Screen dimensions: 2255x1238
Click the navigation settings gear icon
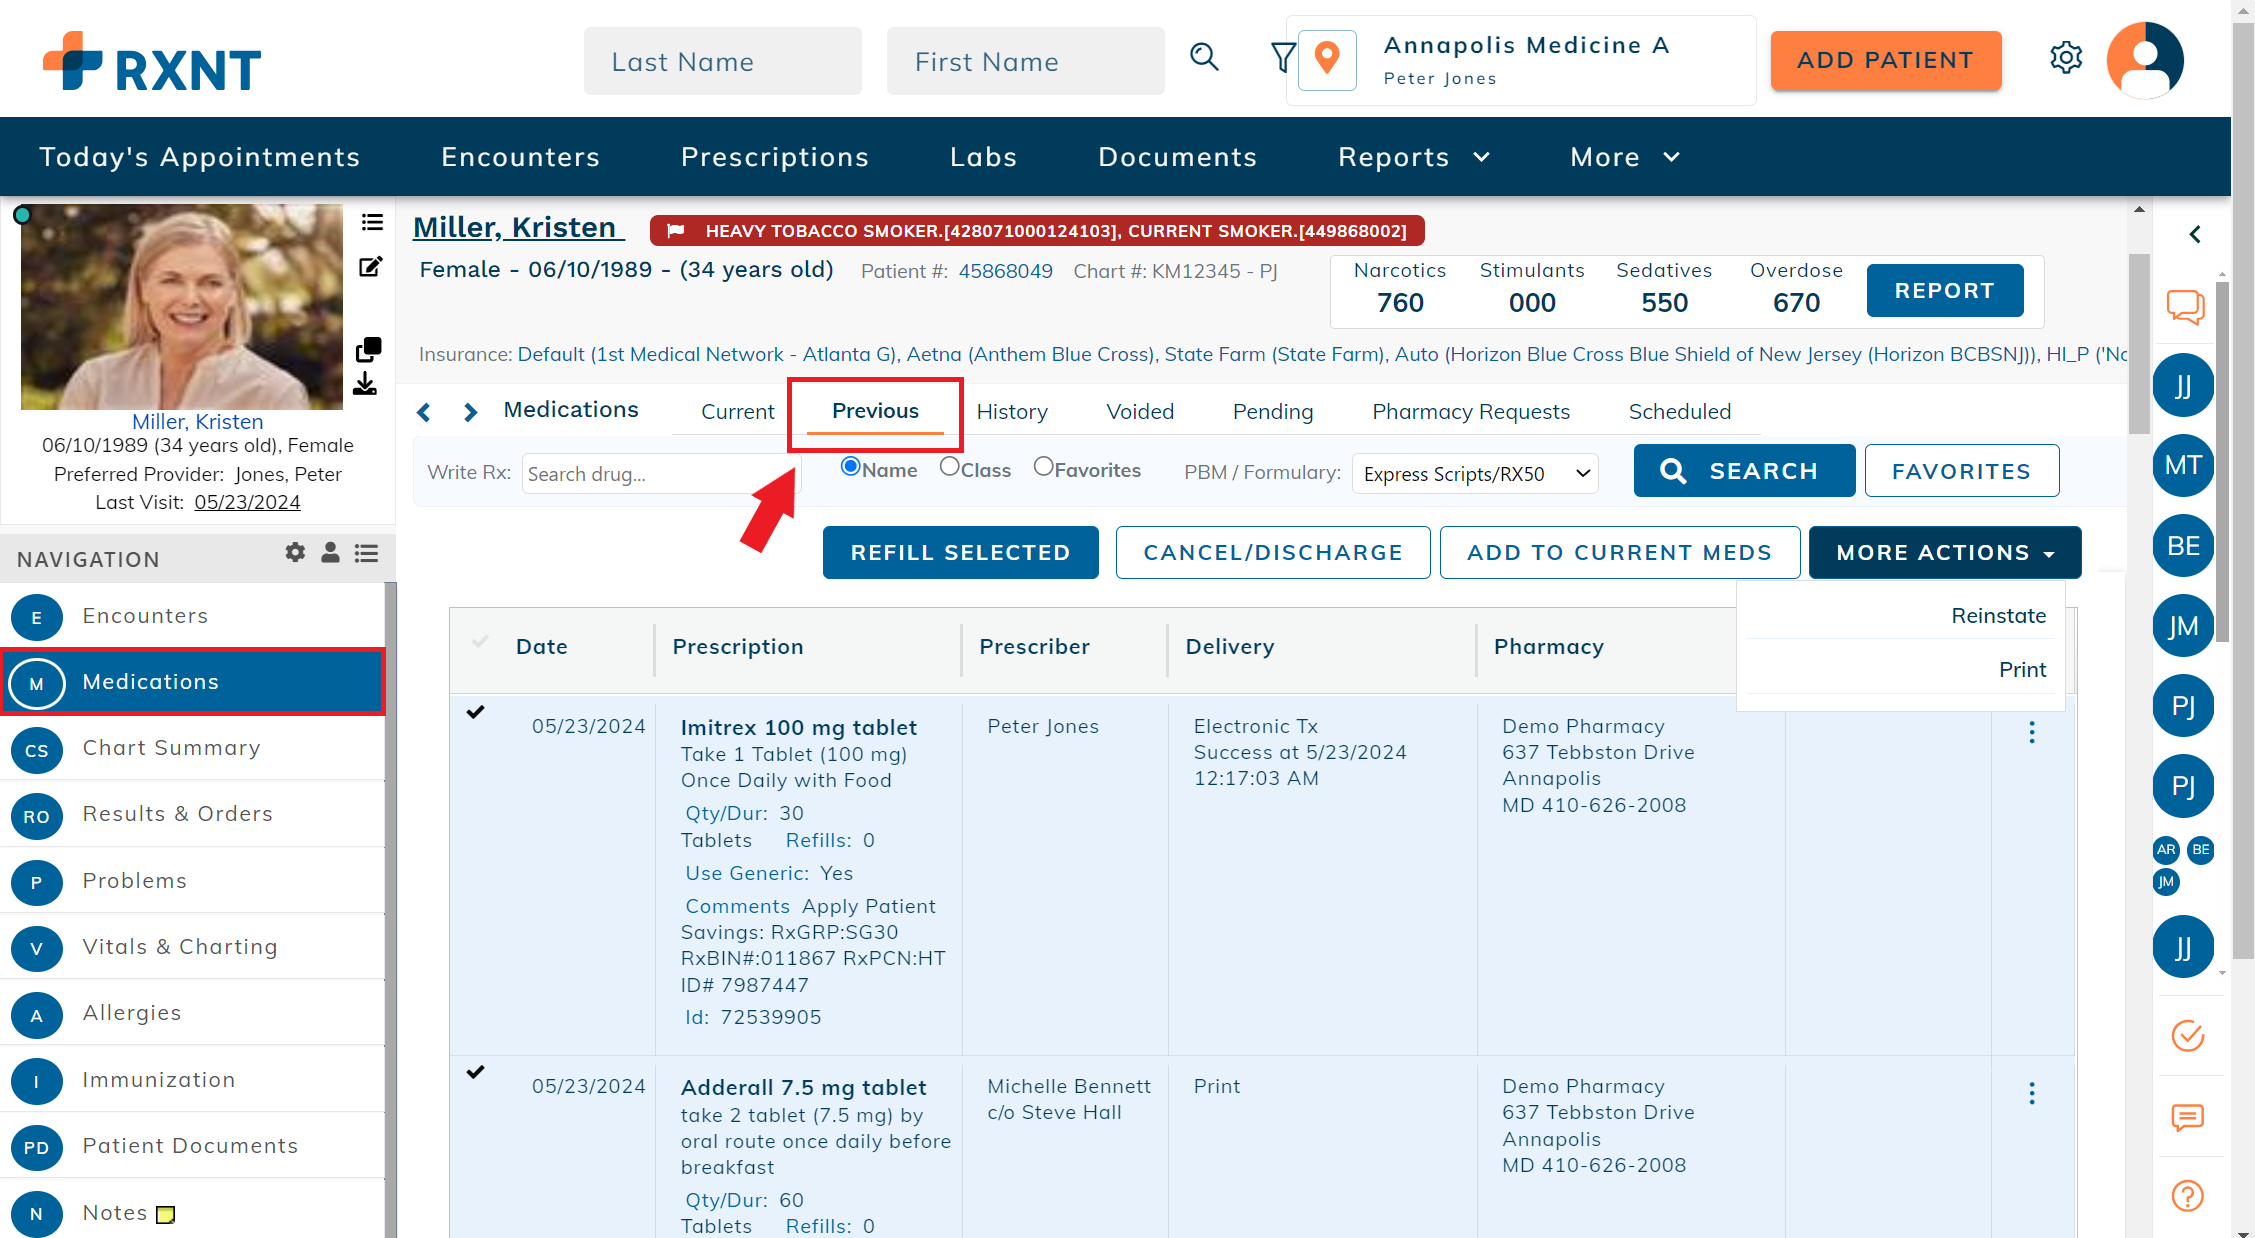(x=295, y=552)
